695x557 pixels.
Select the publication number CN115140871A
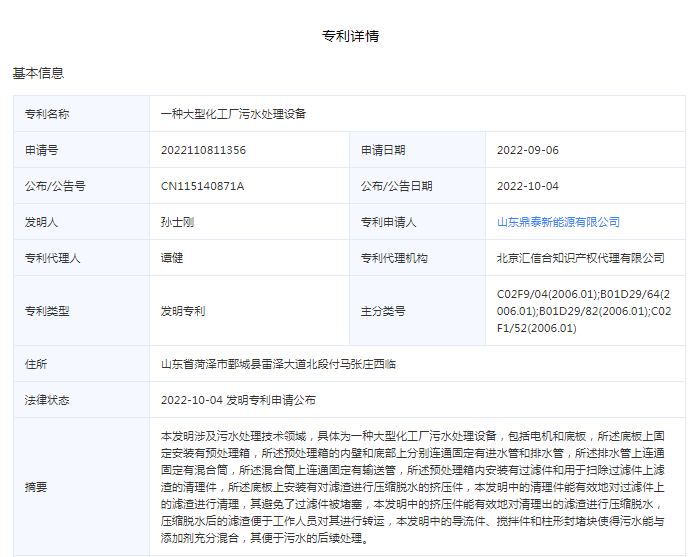[x=202, y=186]
